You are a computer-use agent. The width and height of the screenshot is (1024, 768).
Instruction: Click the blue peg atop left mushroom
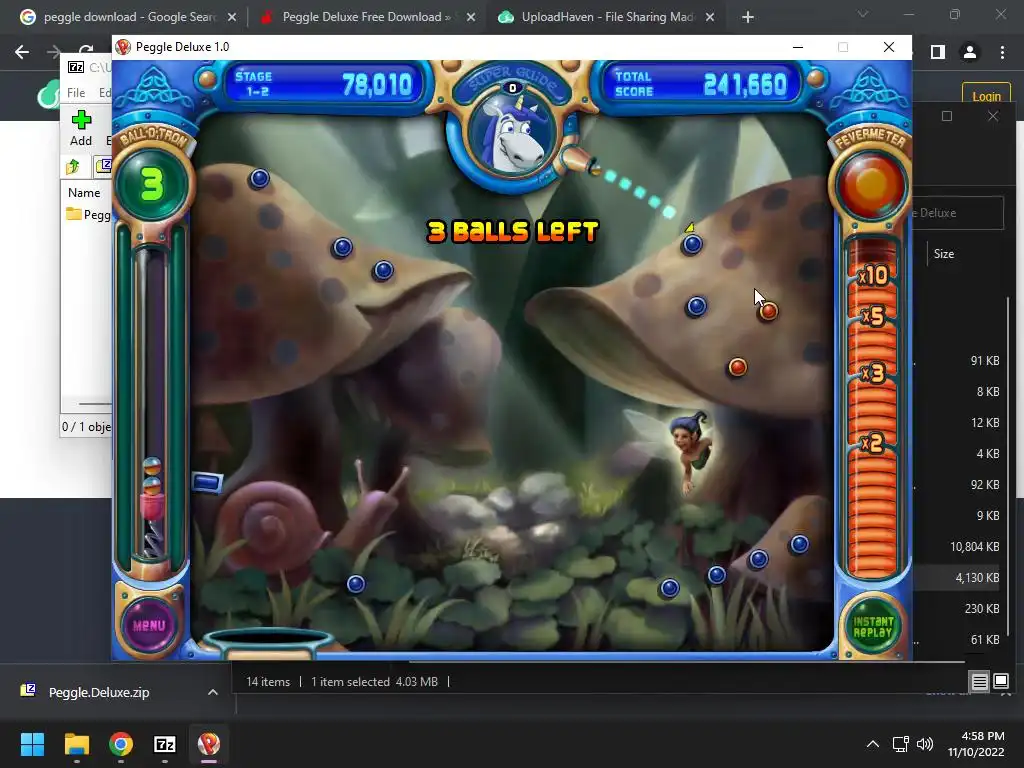tap(259, 178)
